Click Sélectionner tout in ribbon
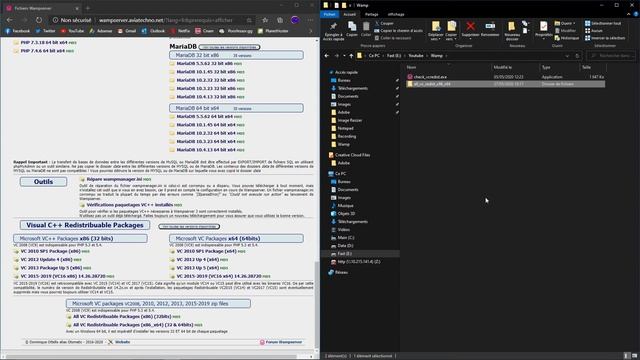 tap(603, 23)
